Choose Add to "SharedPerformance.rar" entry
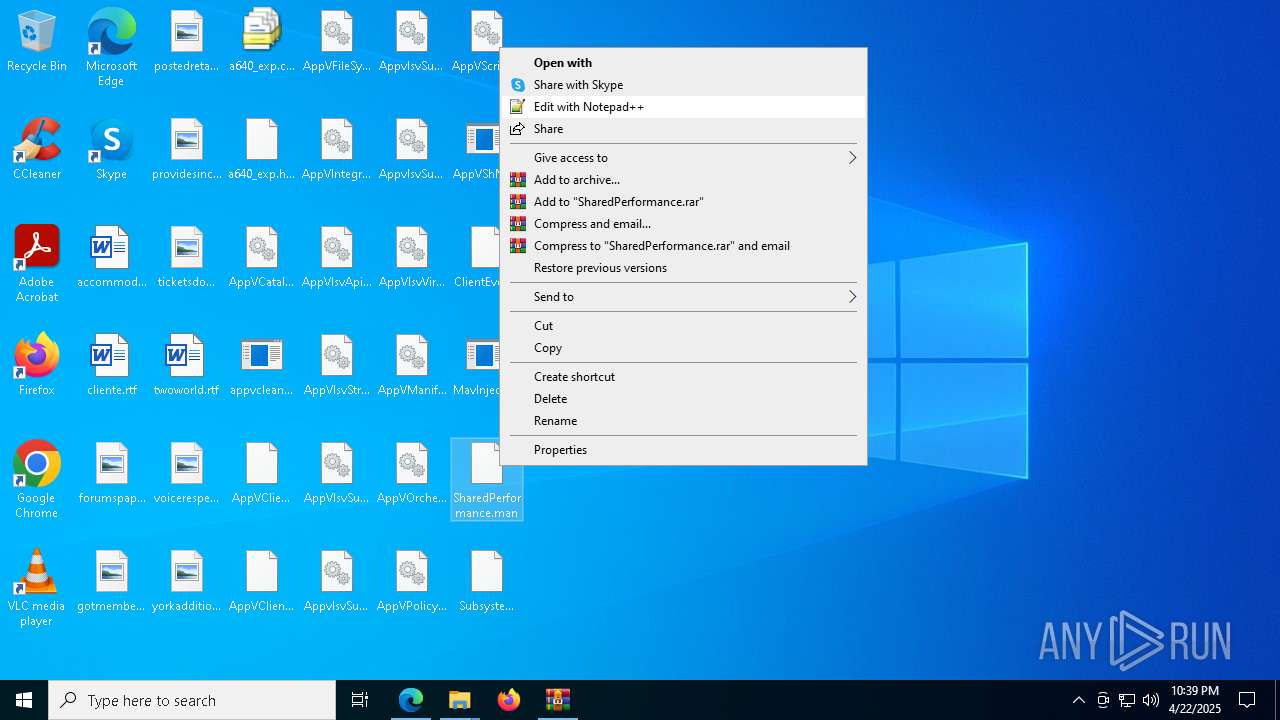The height and width of the screenshot is (720, 1280). pyautogui.click(x=683, y=202)
